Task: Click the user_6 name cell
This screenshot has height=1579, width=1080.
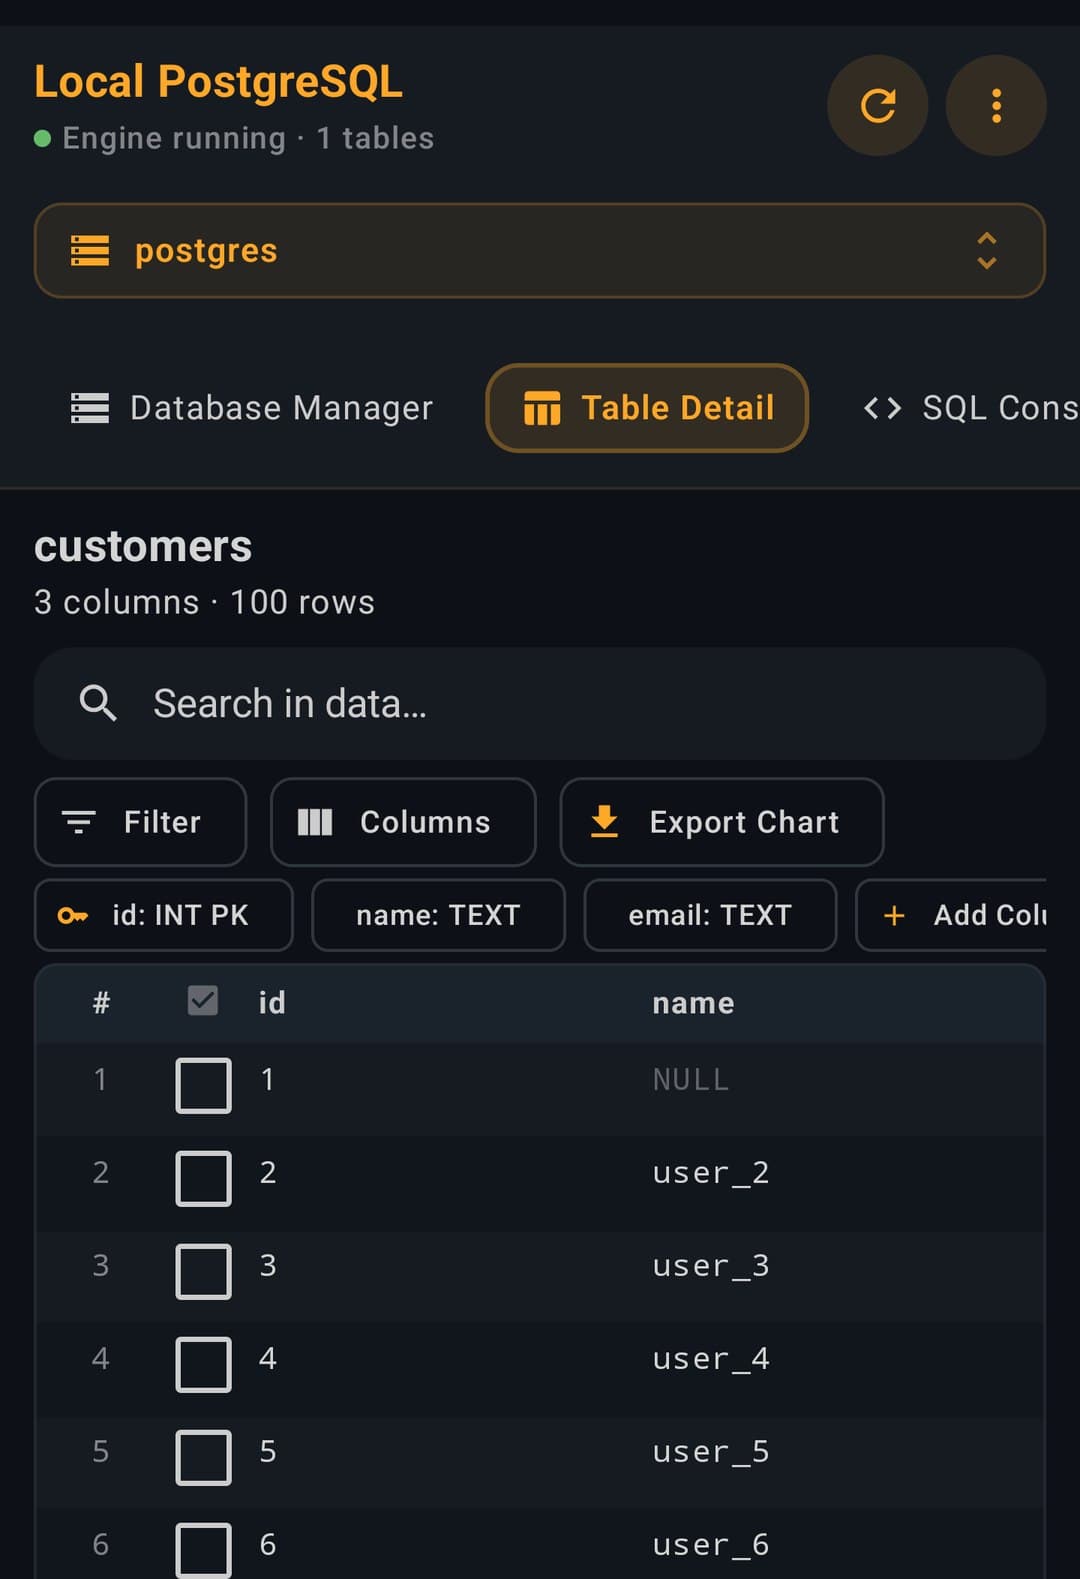Action: [x=711, y=1544]
